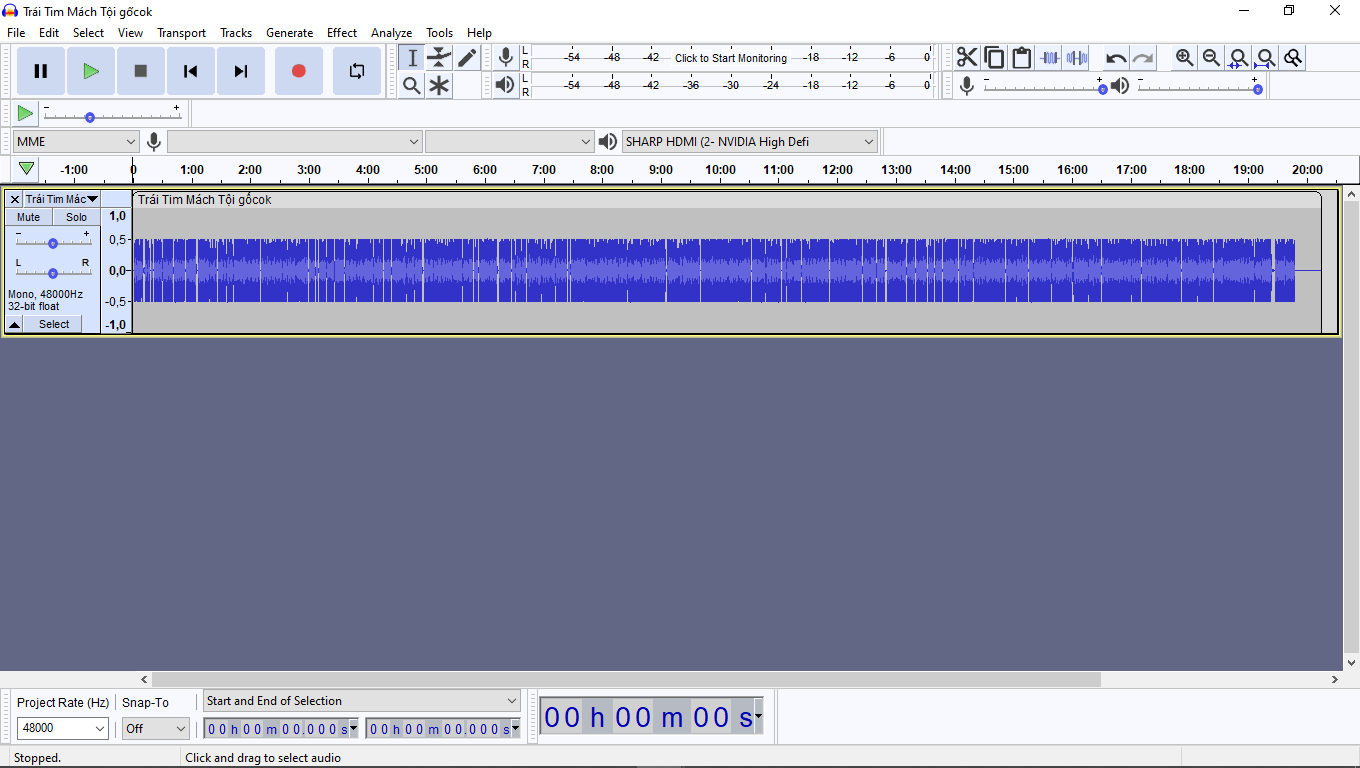Image resolution: width=1360 pixels, height=768 pixels.
Task: Open the Generate menu
Action: pyautogui.click(x=289, y=32)
